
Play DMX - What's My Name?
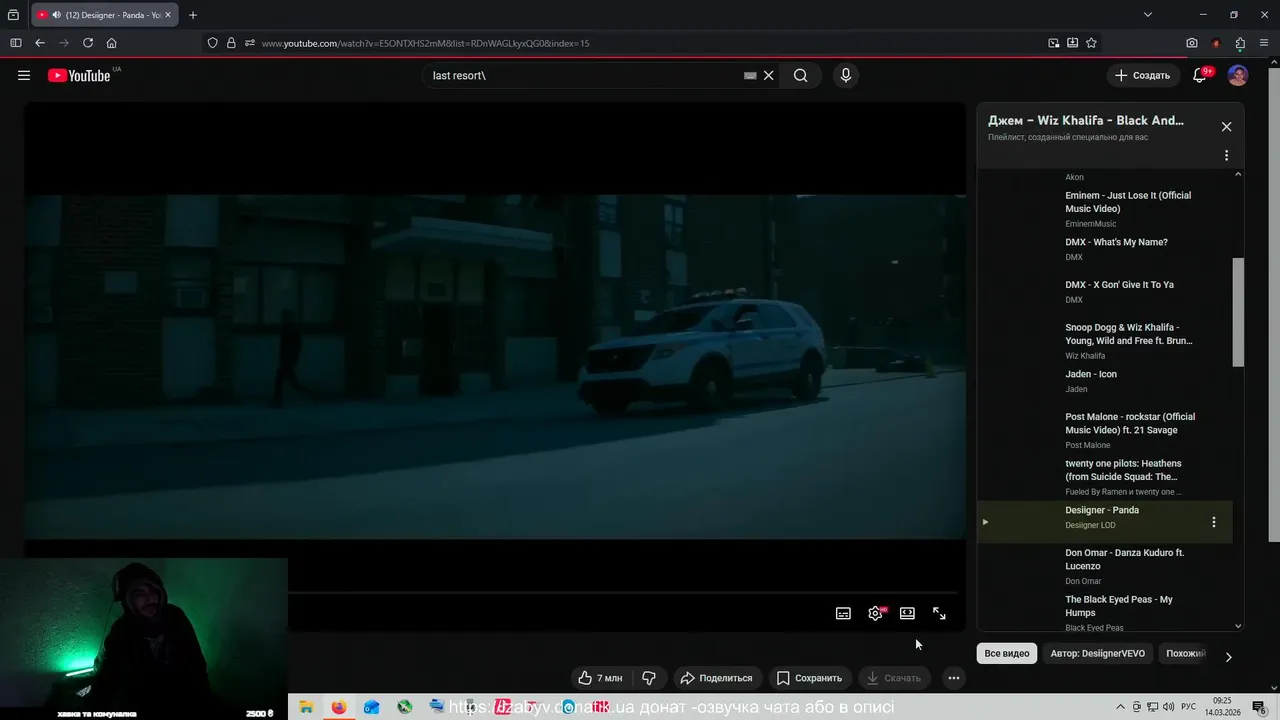pyautogui.click(x=1104, y=249)
